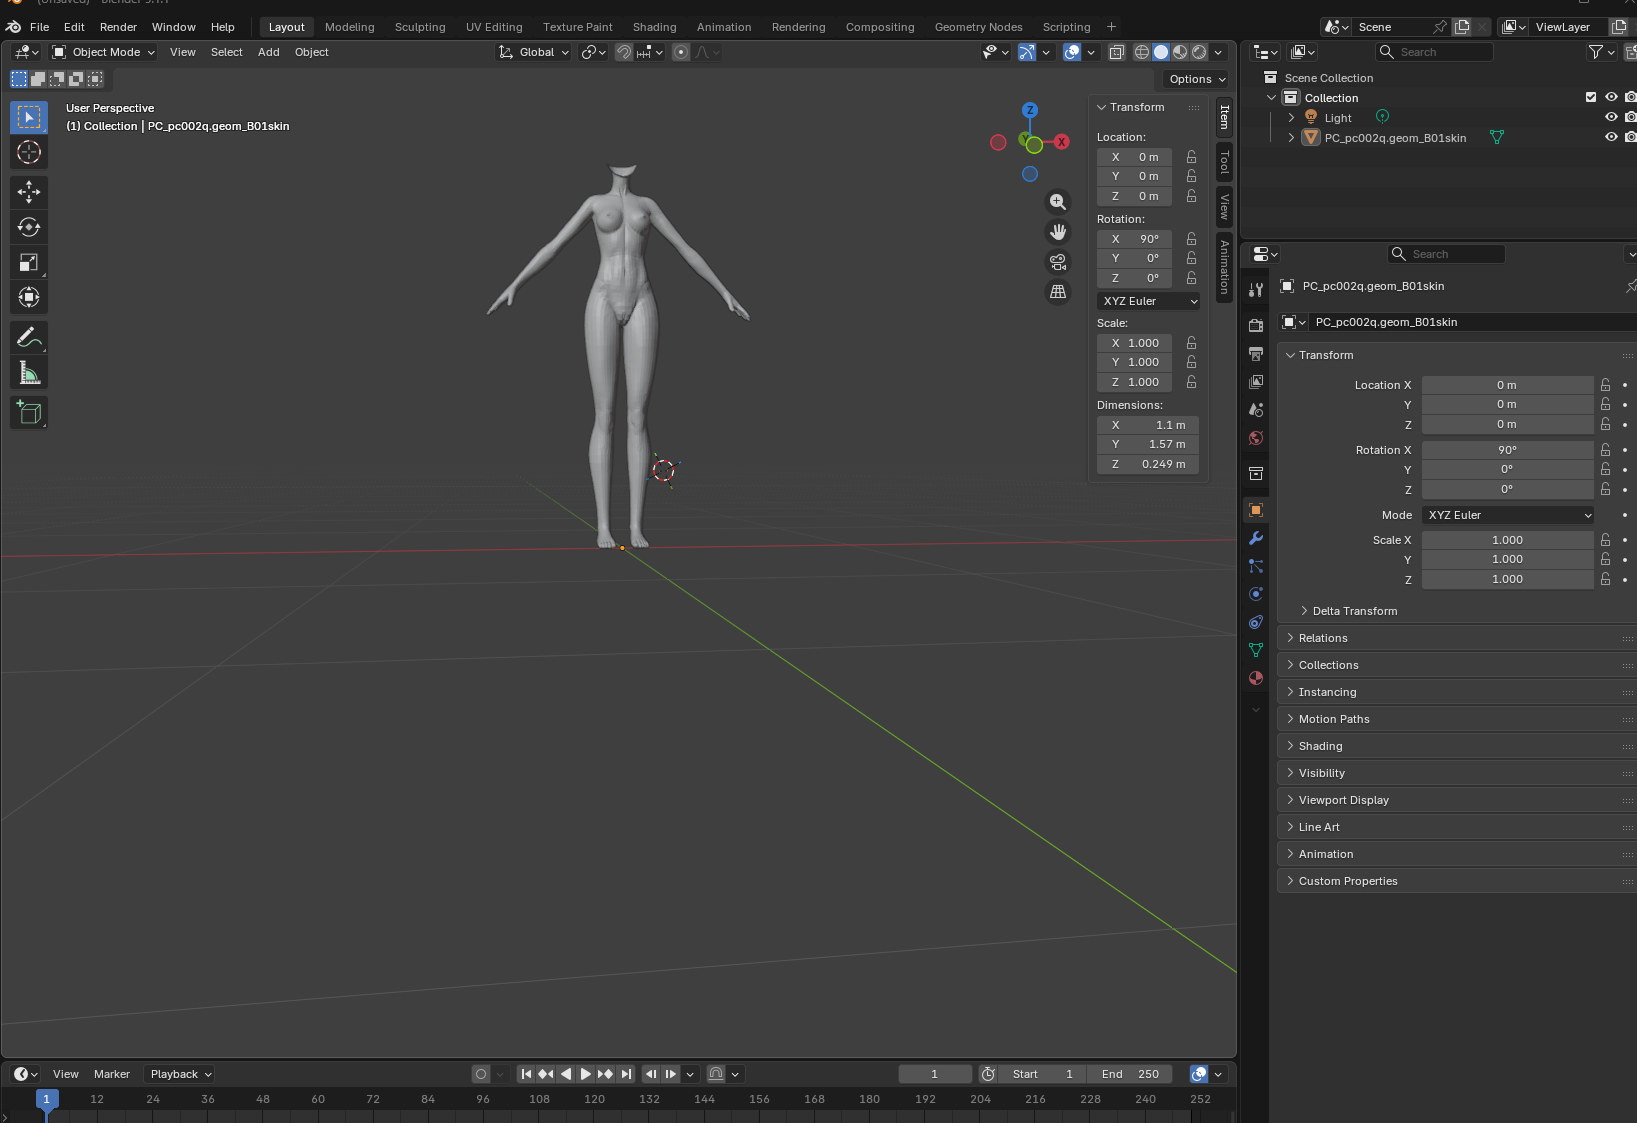The width and height of the screenshot is (1637, 1123).
Task: Toggle visibility of PC_pc002q.geom_B01skin object
Action: [x=1611, y=137]
